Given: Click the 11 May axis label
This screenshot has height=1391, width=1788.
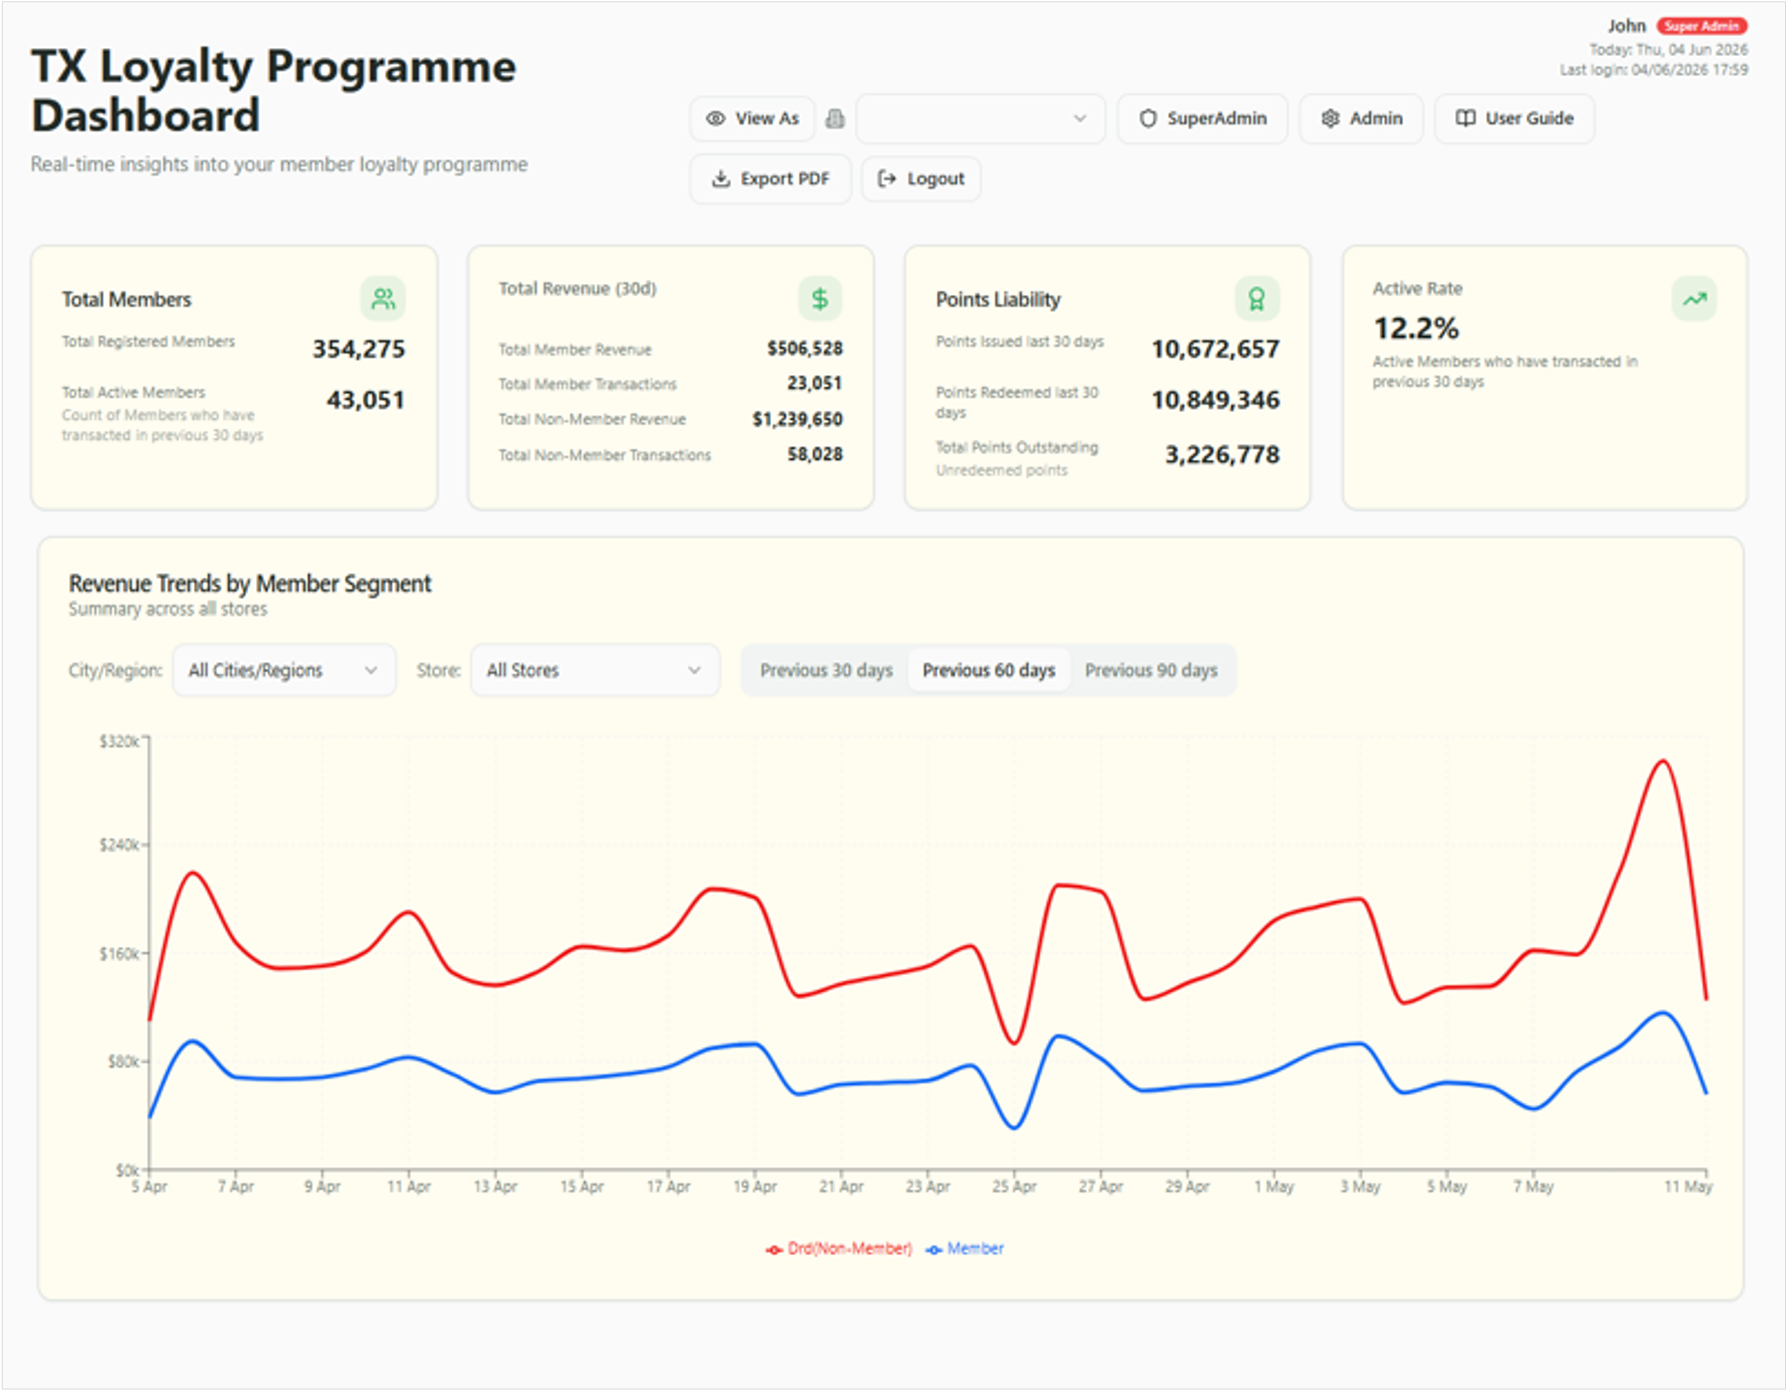Looking at the screenshot, I should (x=1688, y=1187).
